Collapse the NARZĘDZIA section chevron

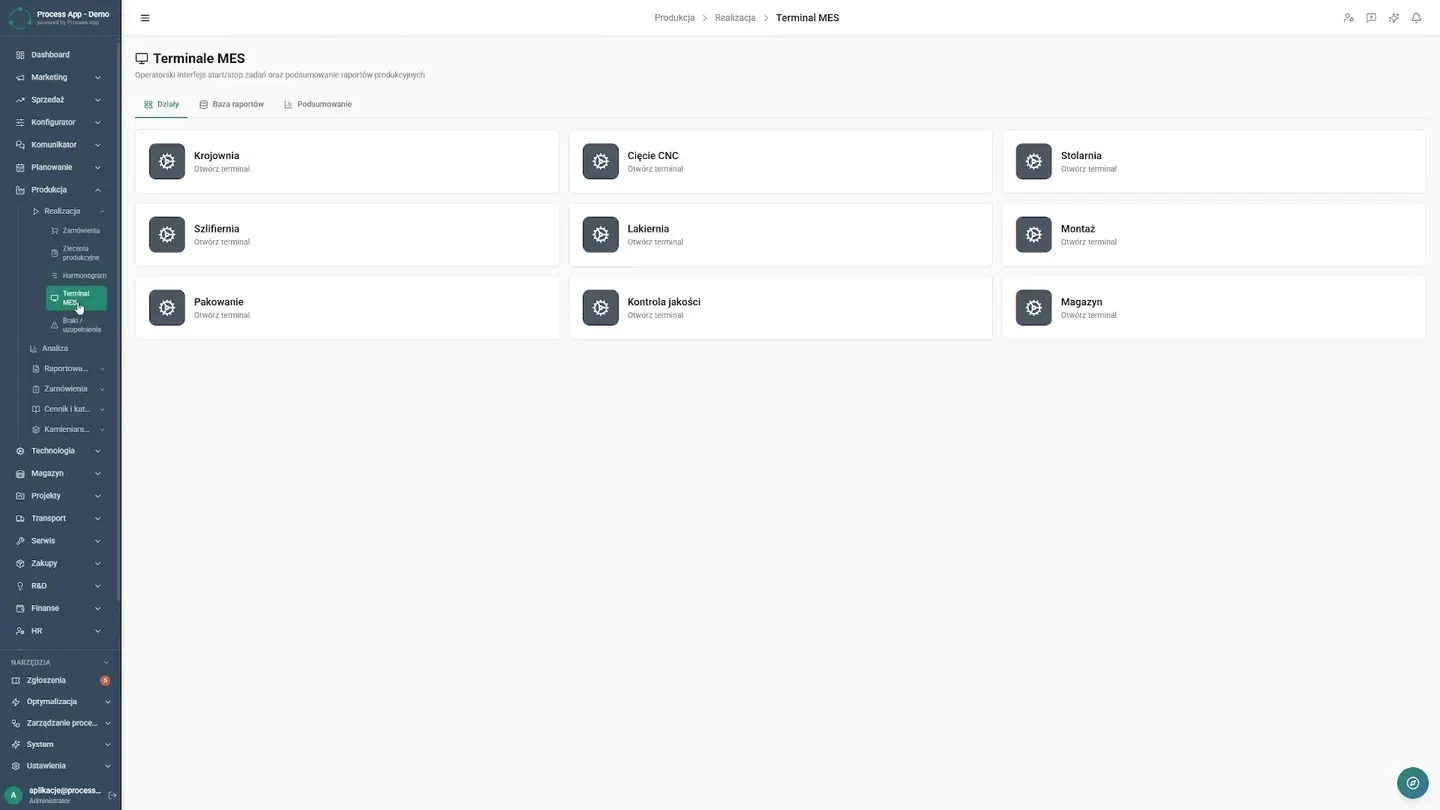(107, 662)
